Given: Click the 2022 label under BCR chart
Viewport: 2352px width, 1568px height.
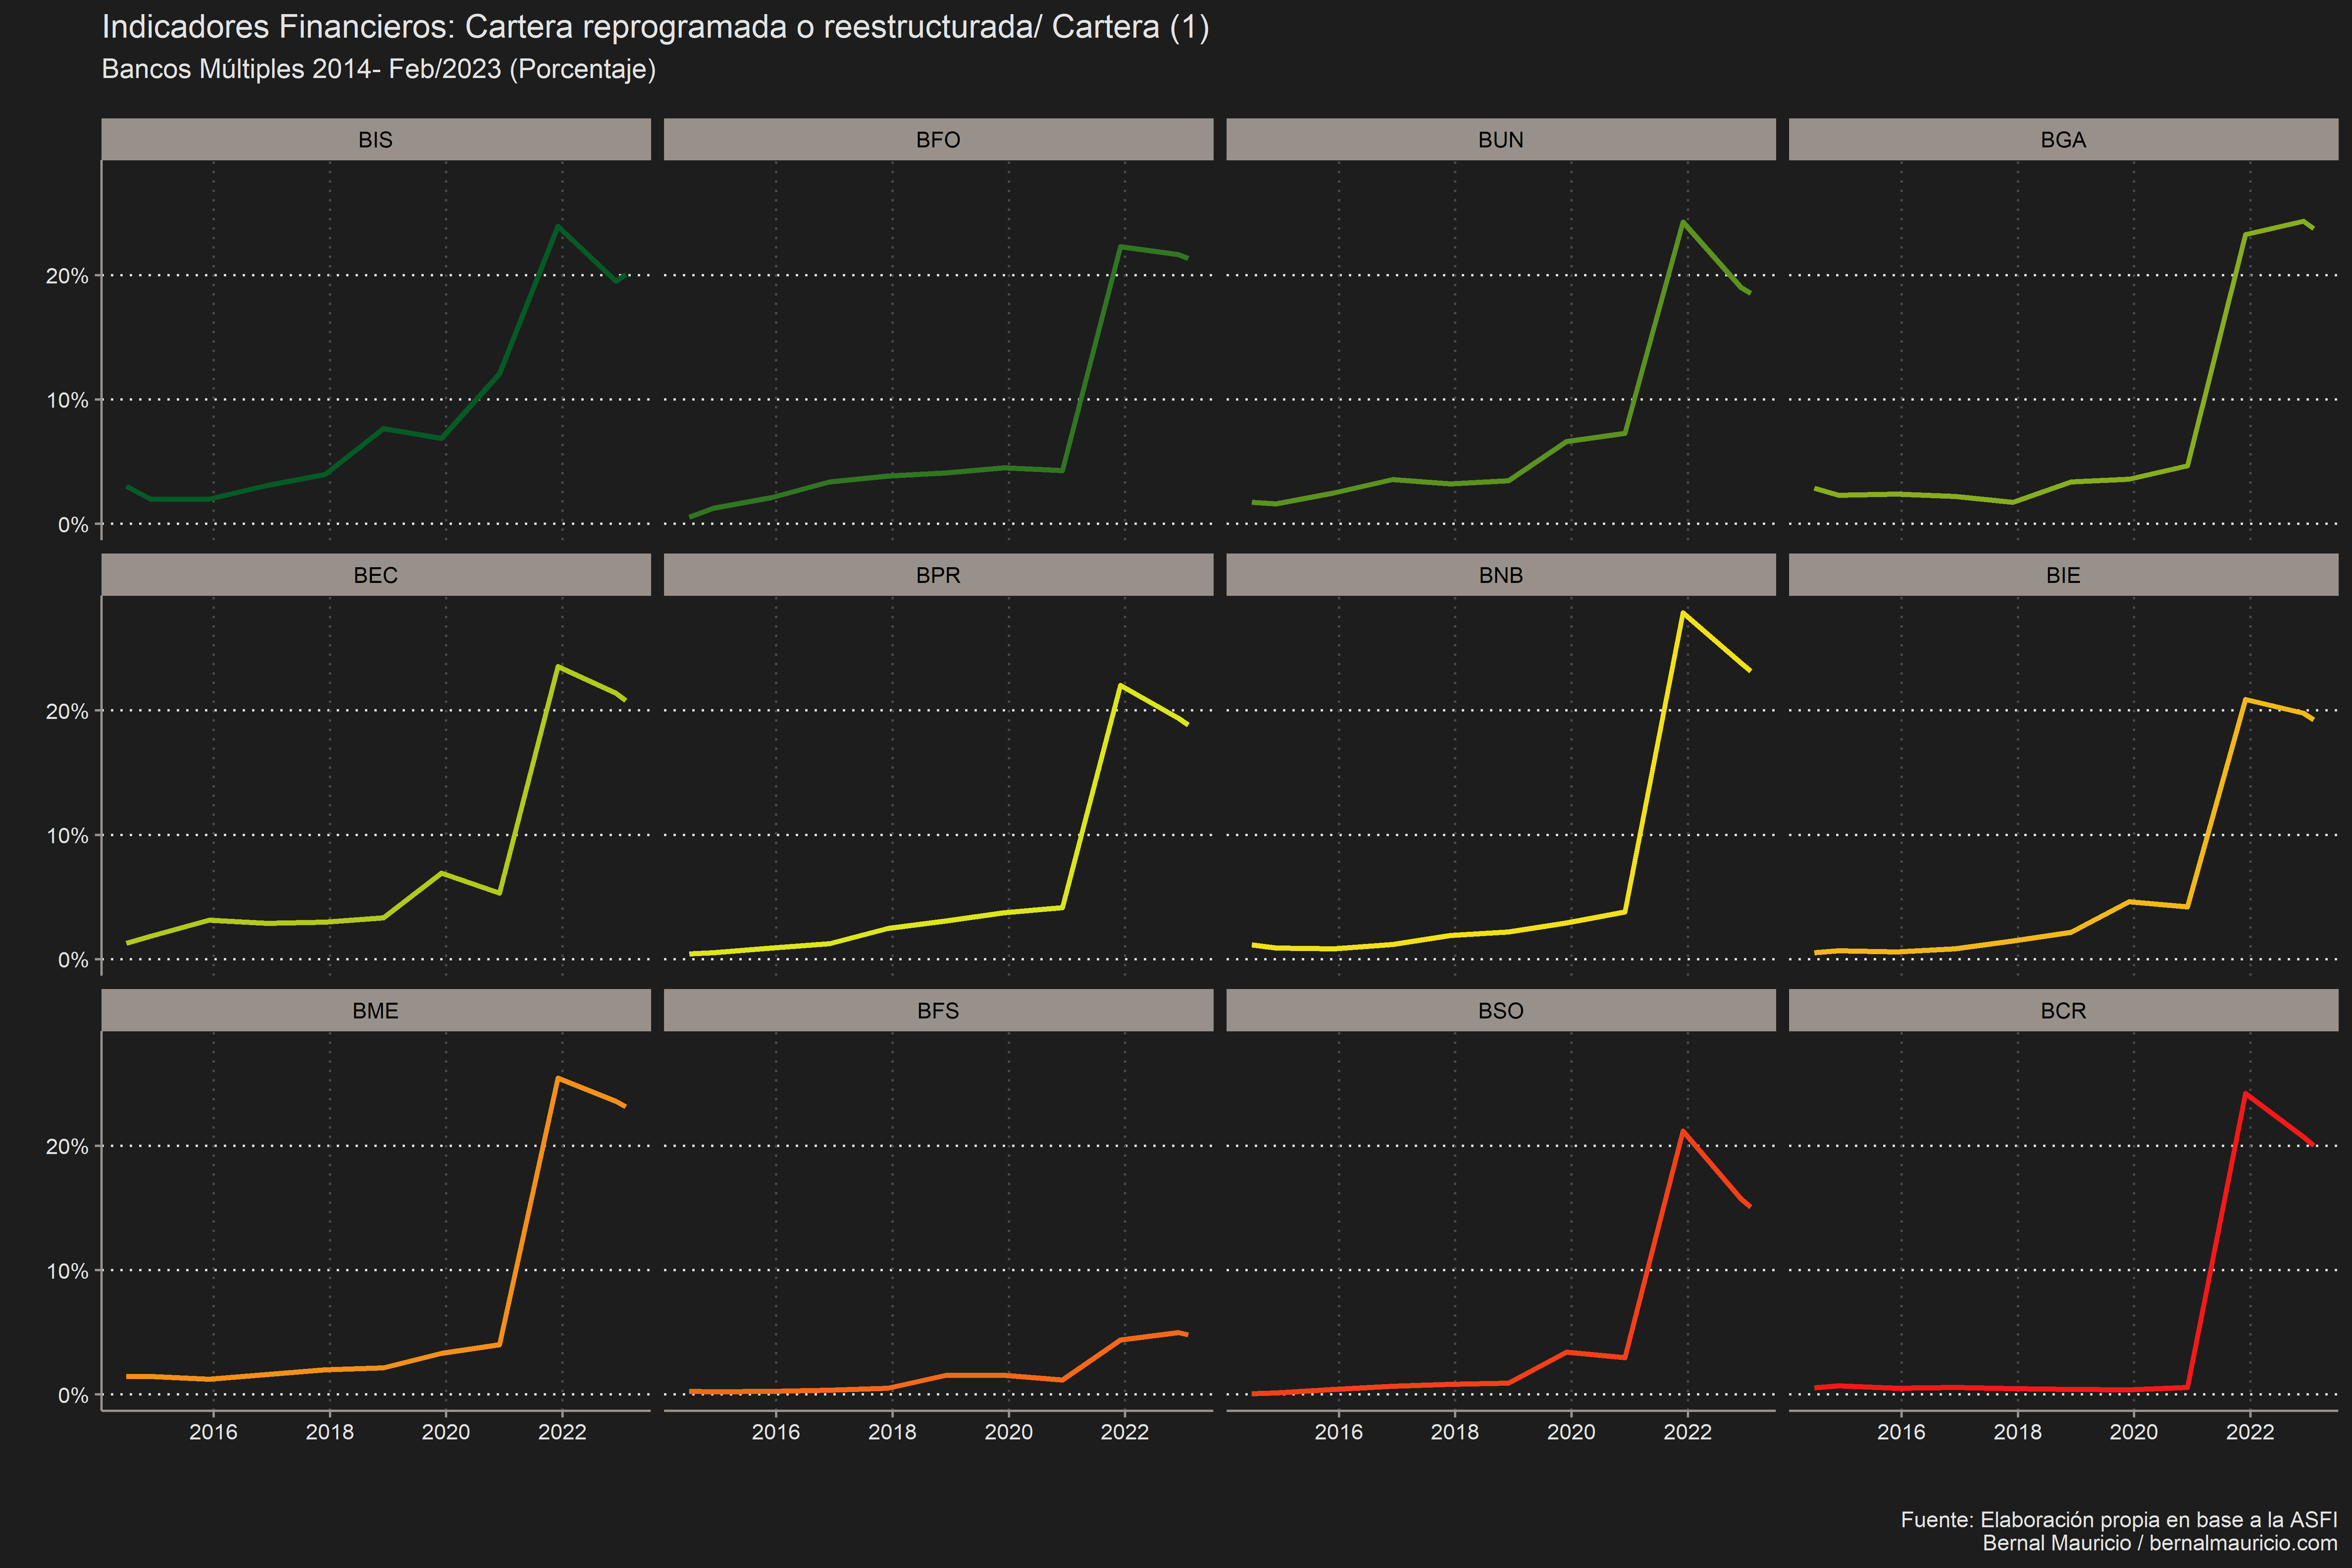Looking at the screenshot, I should click(x=2250, y=1432).
